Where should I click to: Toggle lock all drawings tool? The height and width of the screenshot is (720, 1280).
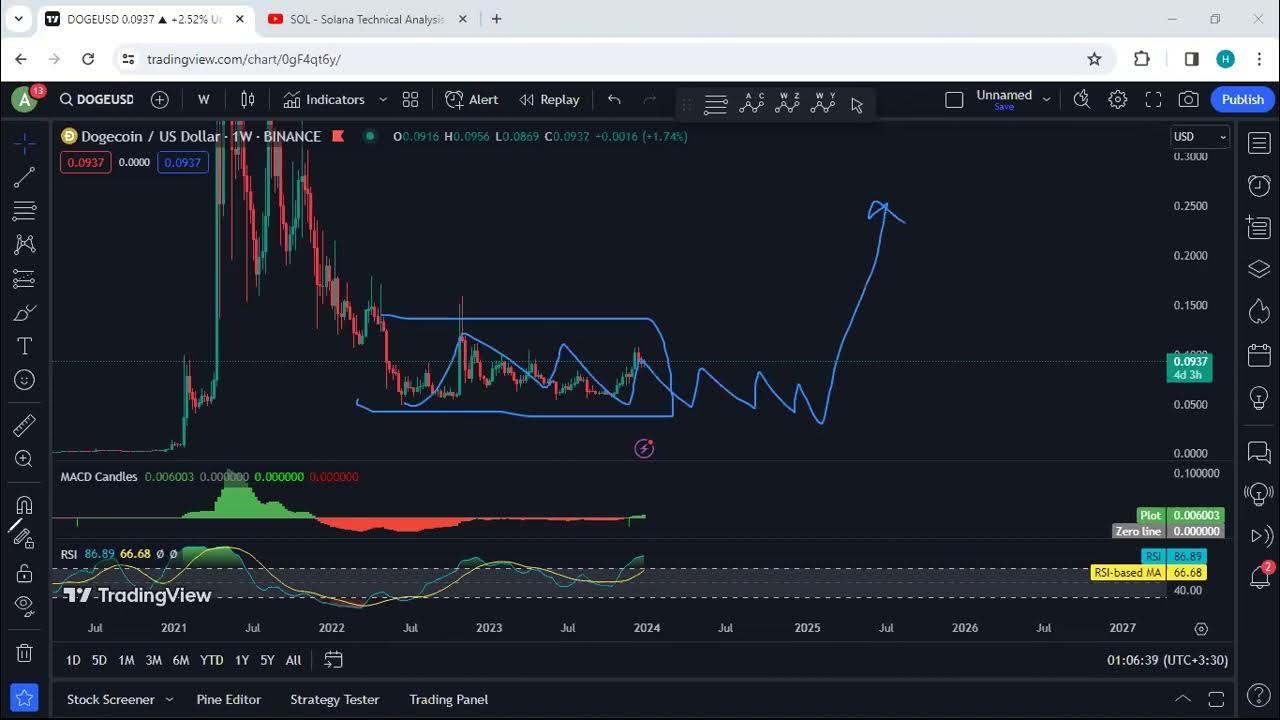coord(24,573)
